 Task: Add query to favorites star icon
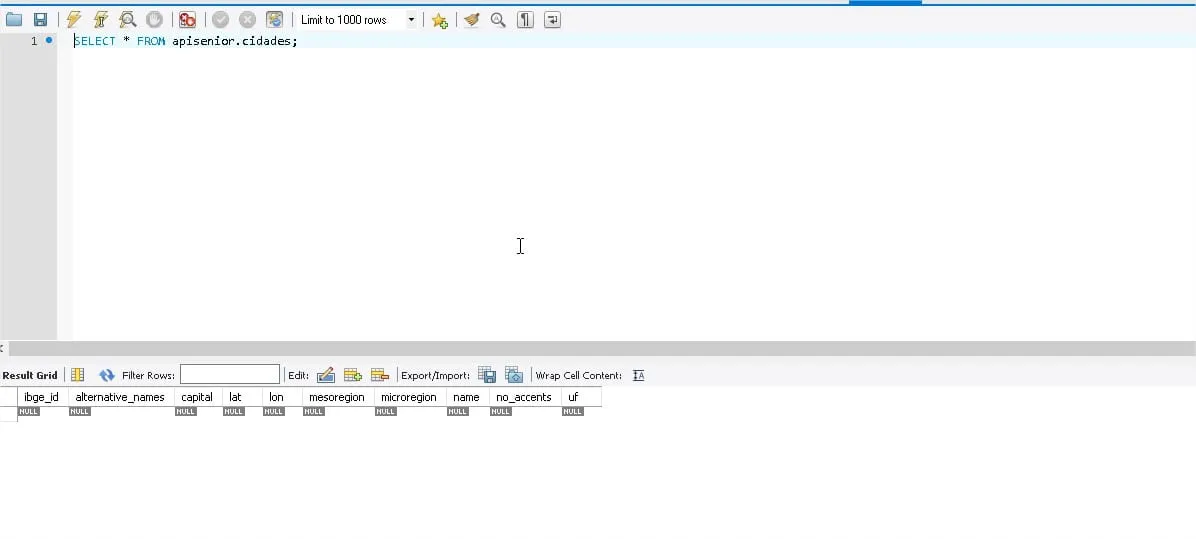(439, 21)
